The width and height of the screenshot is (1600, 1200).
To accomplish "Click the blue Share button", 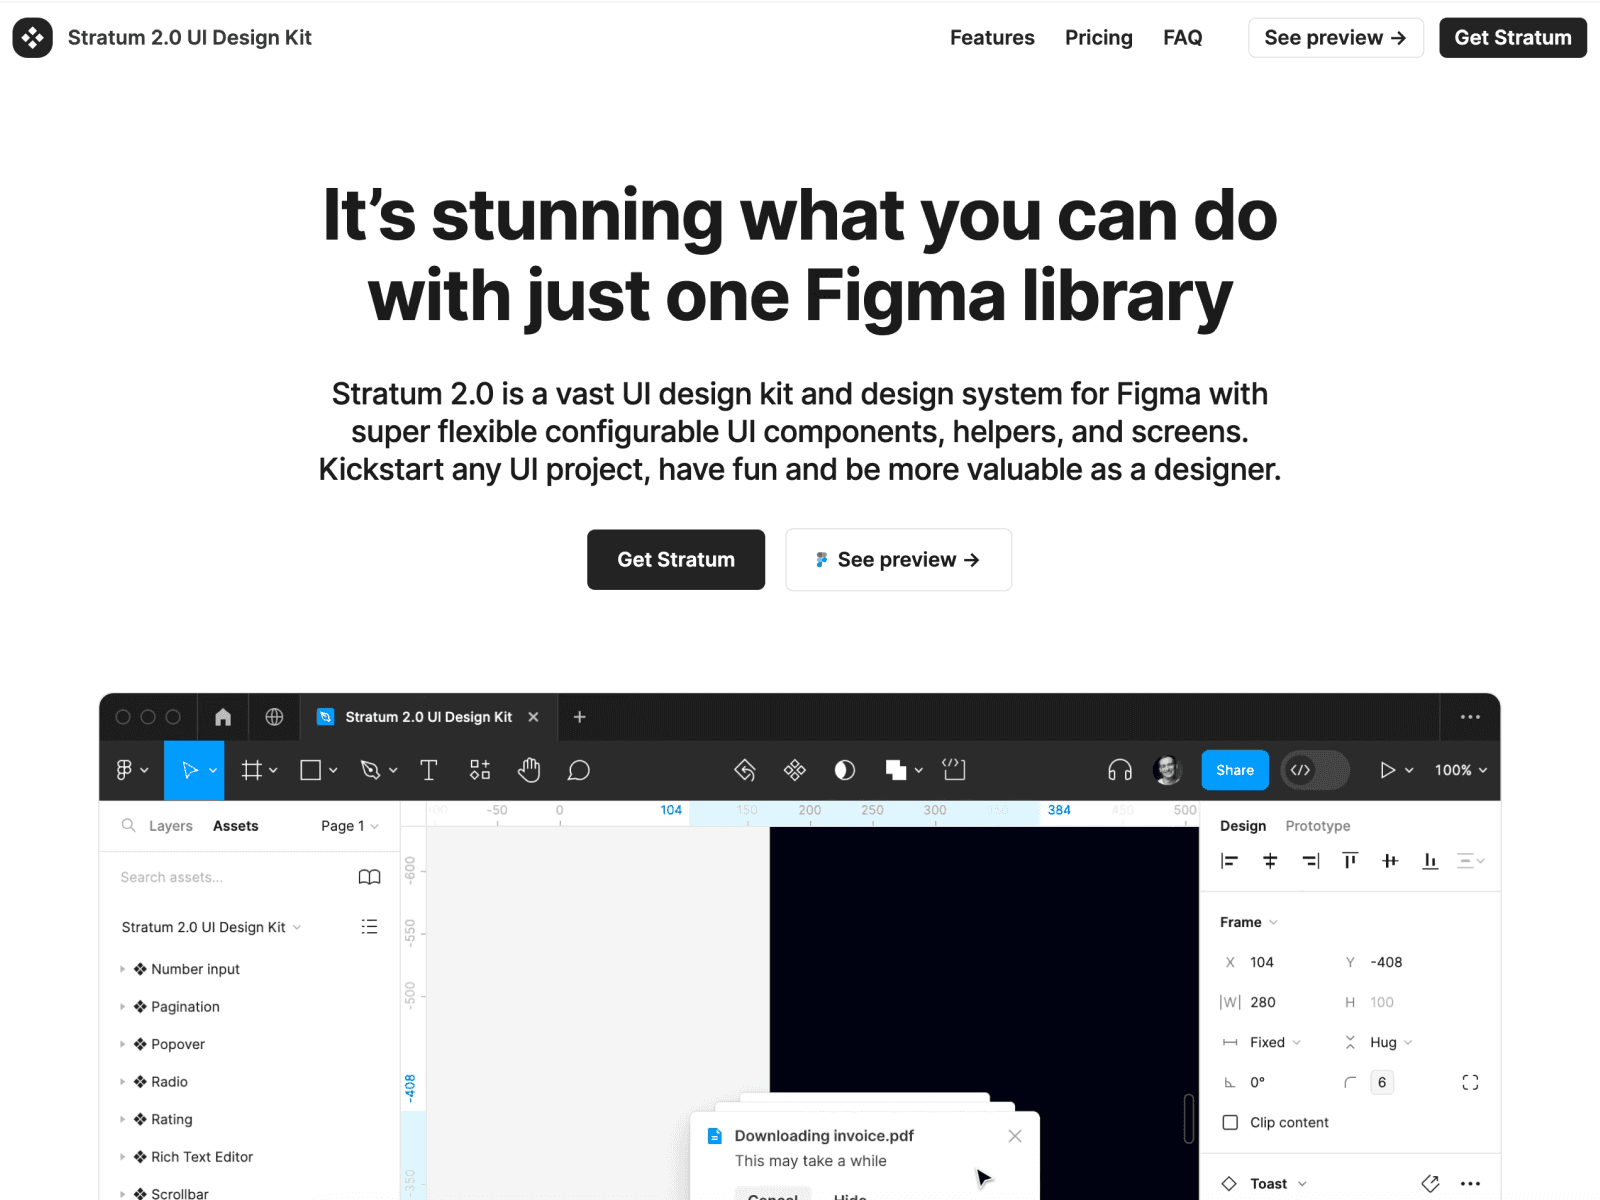I will [1235, 770].
